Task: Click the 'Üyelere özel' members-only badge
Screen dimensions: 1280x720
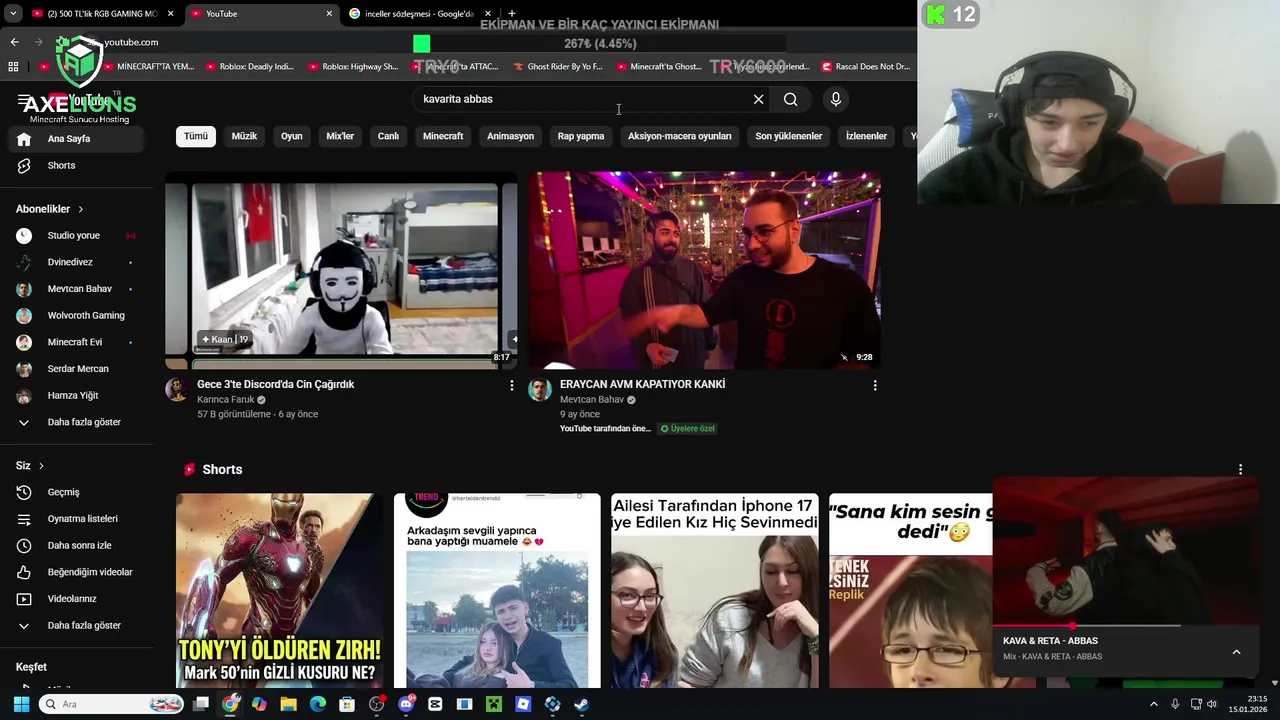Action: [x=687, y=428]
